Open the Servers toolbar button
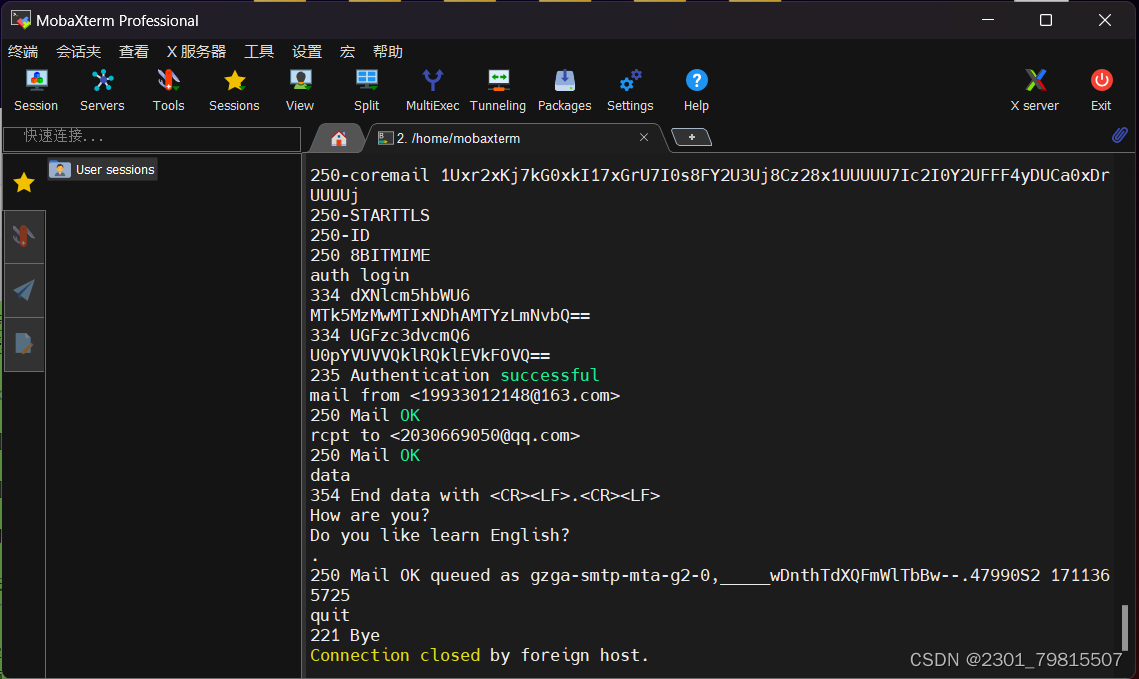Image resolution: width=1139 pixels, height=679 pixels. (102, 90)
